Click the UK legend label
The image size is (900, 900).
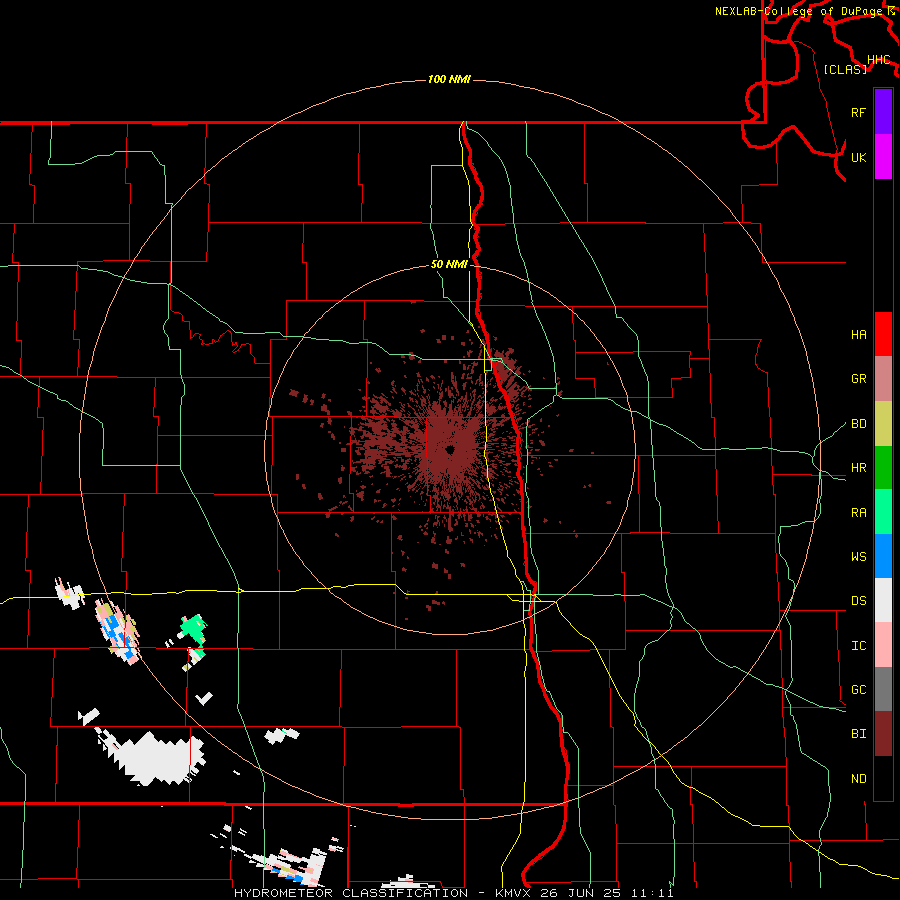click(x=858, y=157)
